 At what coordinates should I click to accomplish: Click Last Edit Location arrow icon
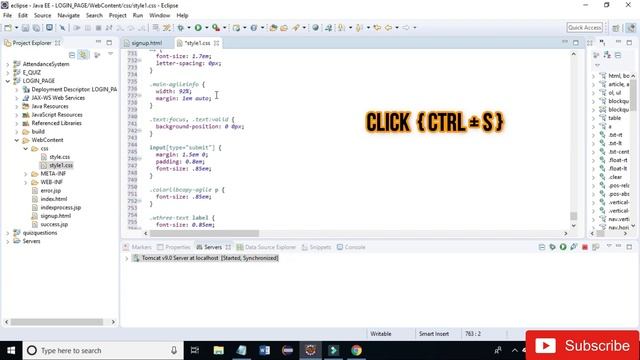click(x=377, y=28)
